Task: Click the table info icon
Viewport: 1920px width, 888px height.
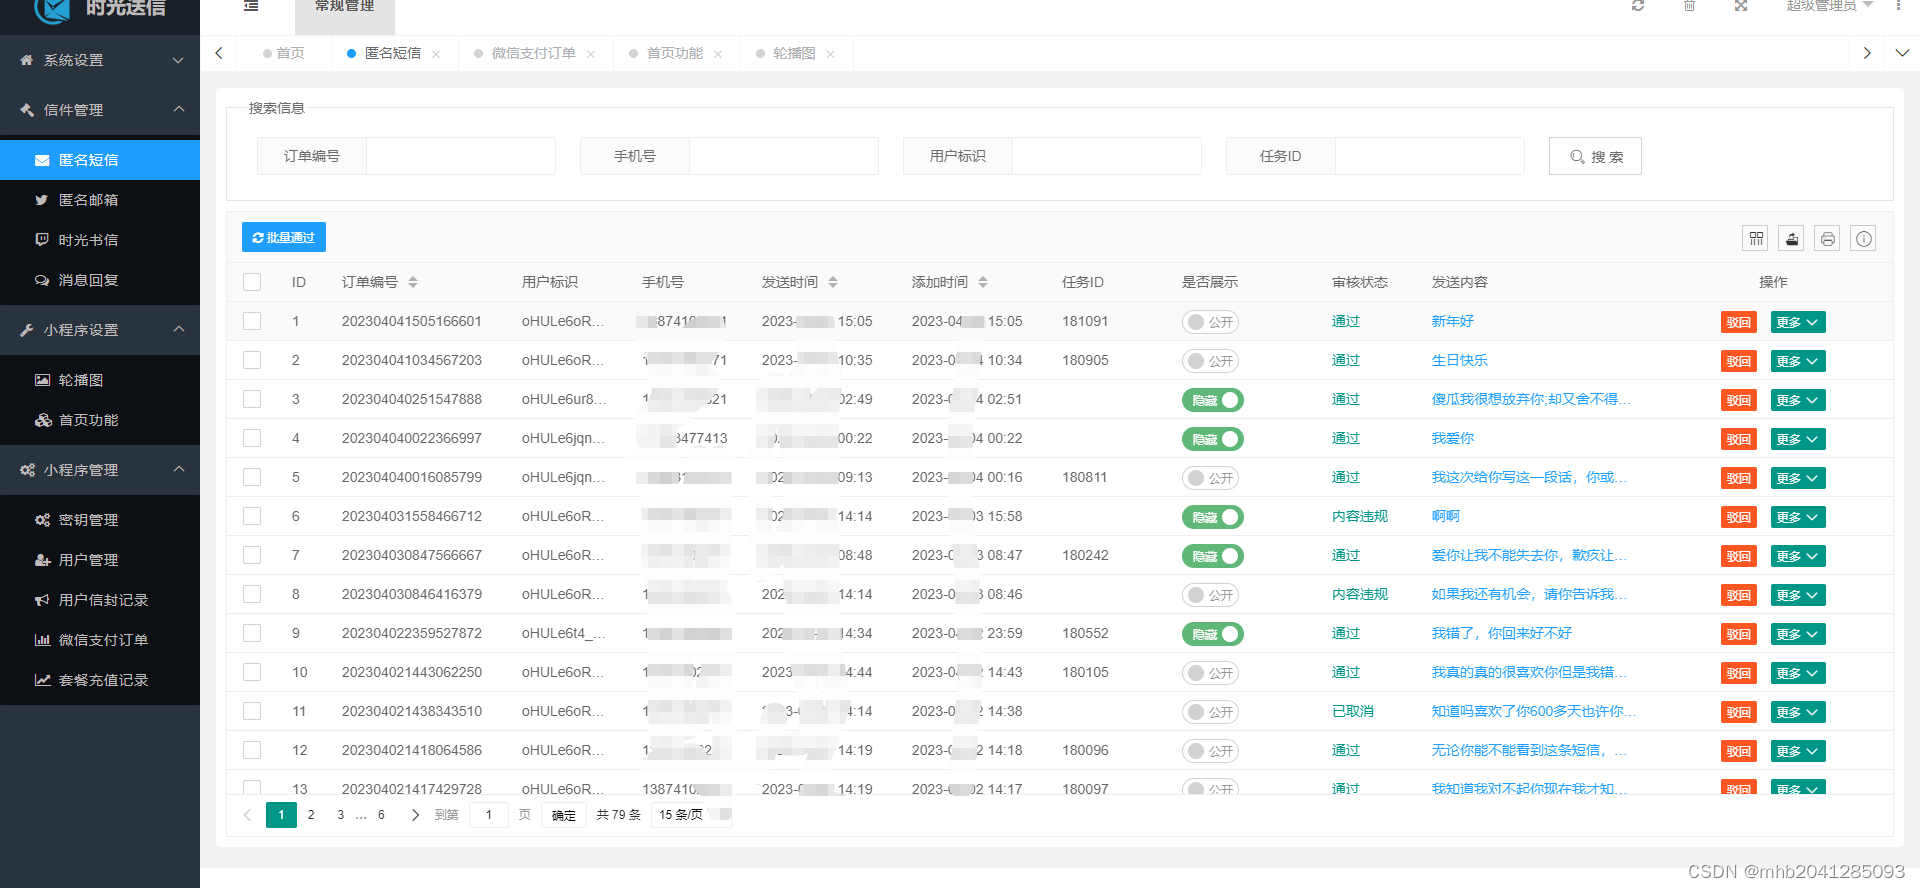Action: click(x=1863, y=238)
